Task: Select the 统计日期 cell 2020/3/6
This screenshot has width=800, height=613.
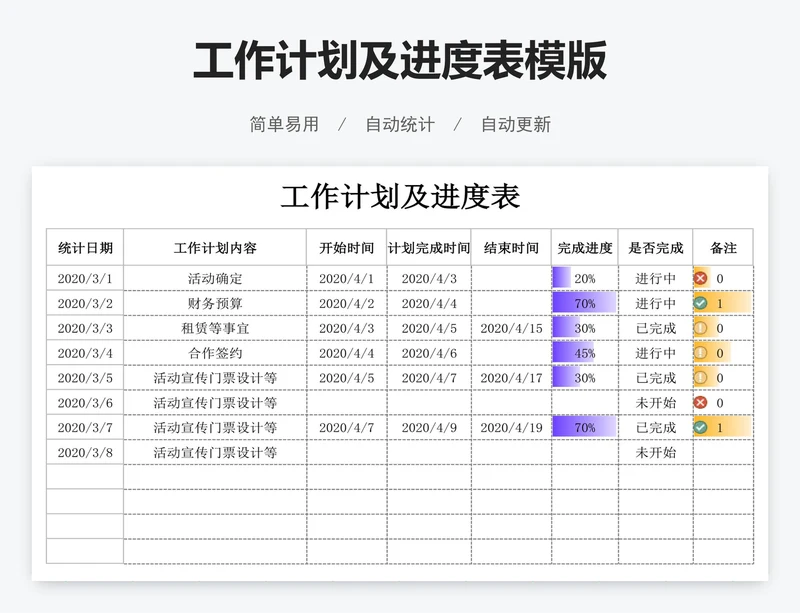Action: click(x=85, y=403)
